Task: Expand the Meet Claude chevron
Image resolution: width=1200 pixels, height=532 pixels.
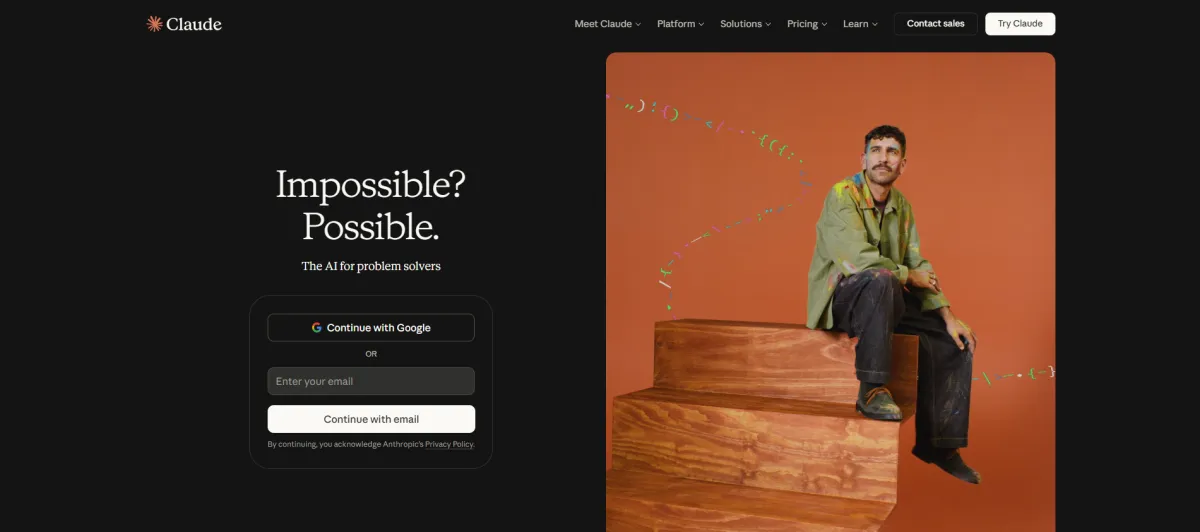Action: 638,24
